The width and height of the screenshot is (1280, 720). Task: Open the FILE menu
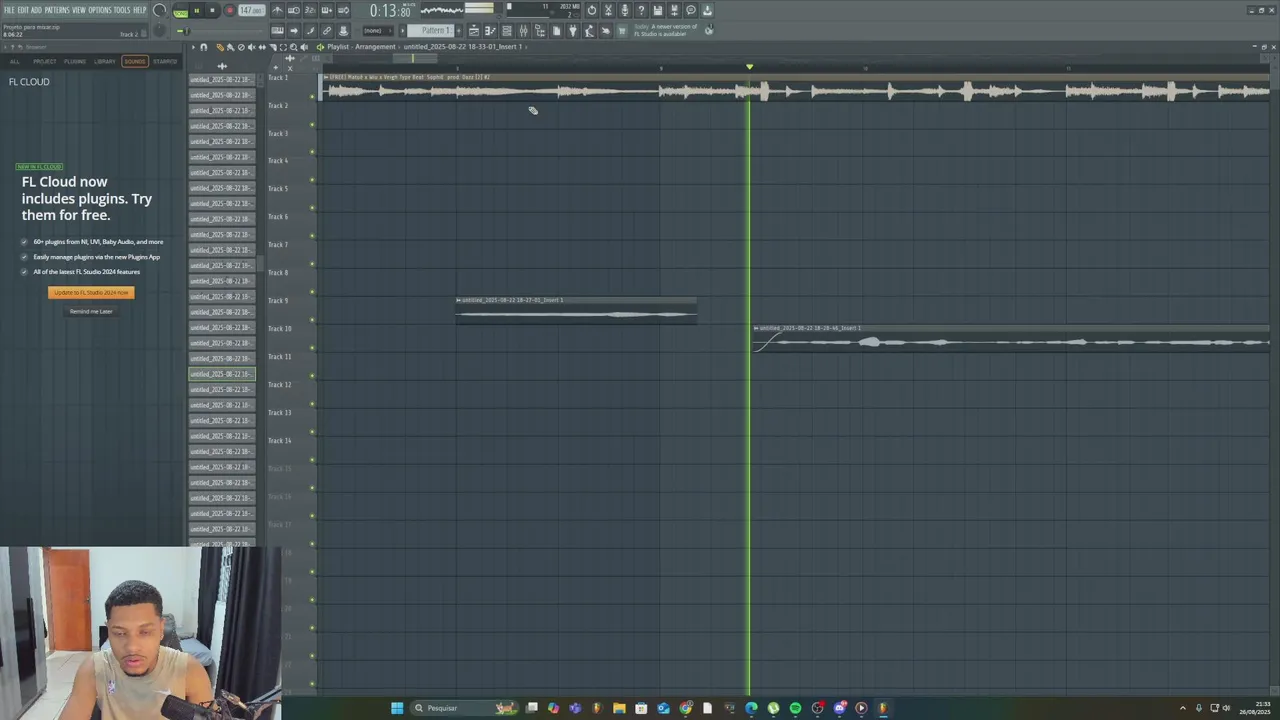coord(9,10)
